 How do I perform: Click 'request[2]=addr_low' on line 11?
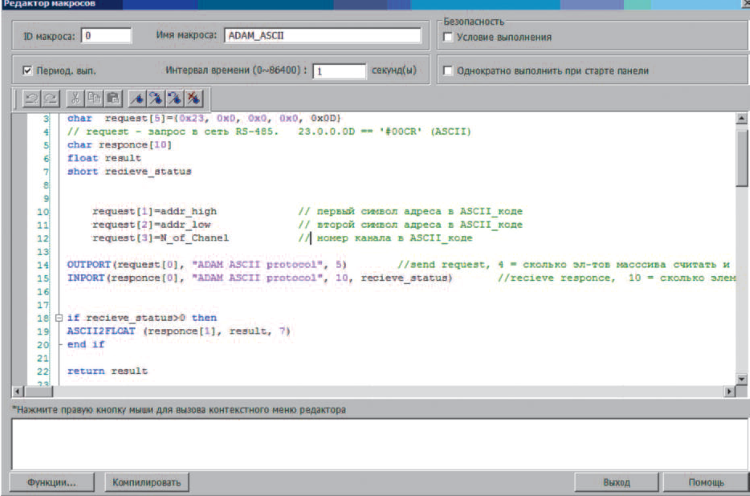[x=151, y=225]
